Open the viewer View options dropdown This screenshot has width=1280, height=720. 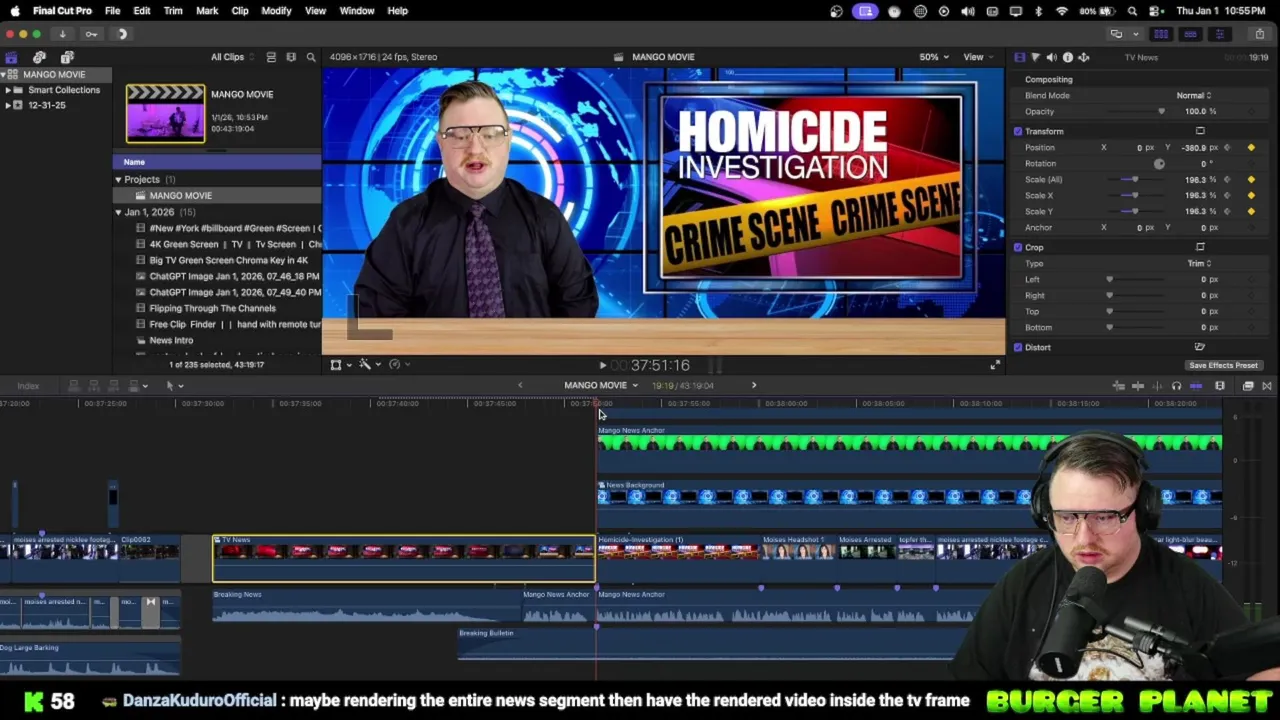[977, 57]
